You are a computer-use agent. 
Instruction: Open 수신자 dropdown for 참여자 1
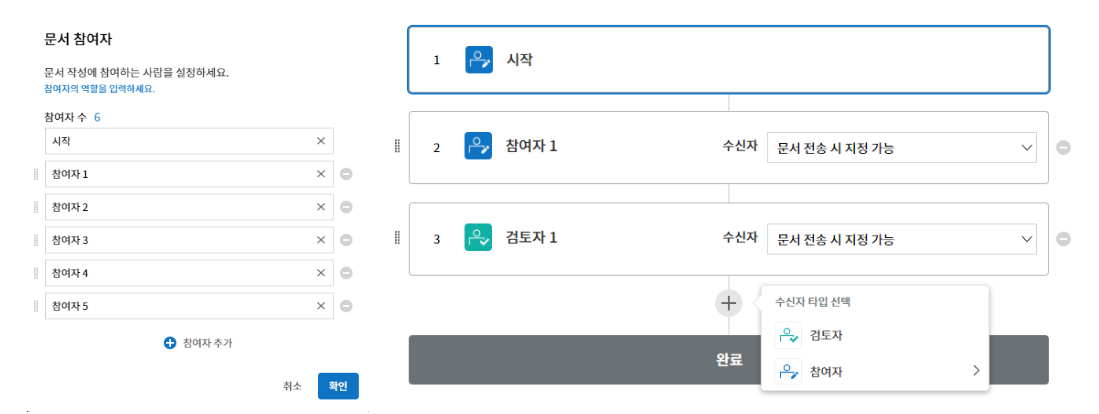(902, 148)
